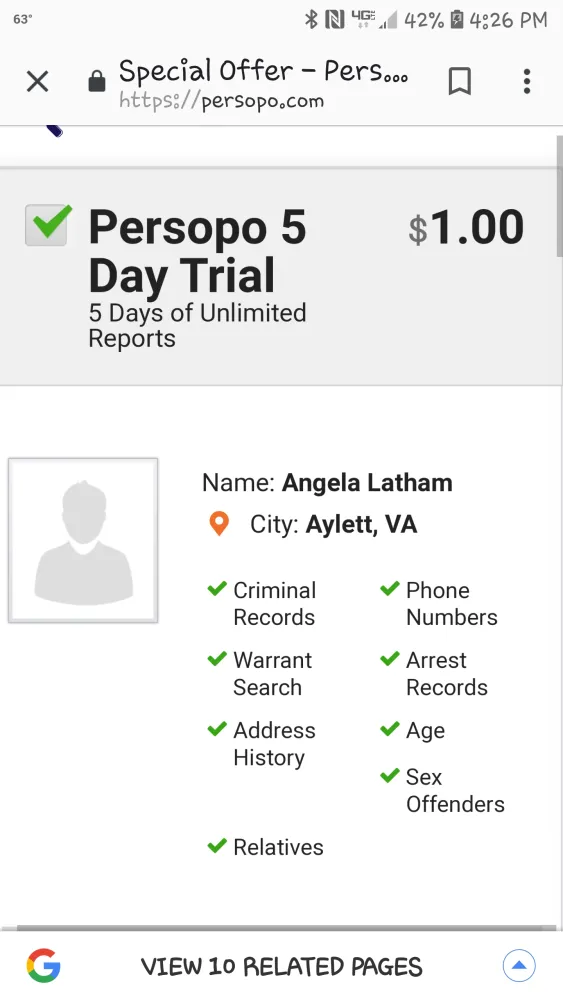Image resolution: width=563 pixels, height=1000 pixels.
Task: Select the Angela Latham name text
Action: [367, 483]
